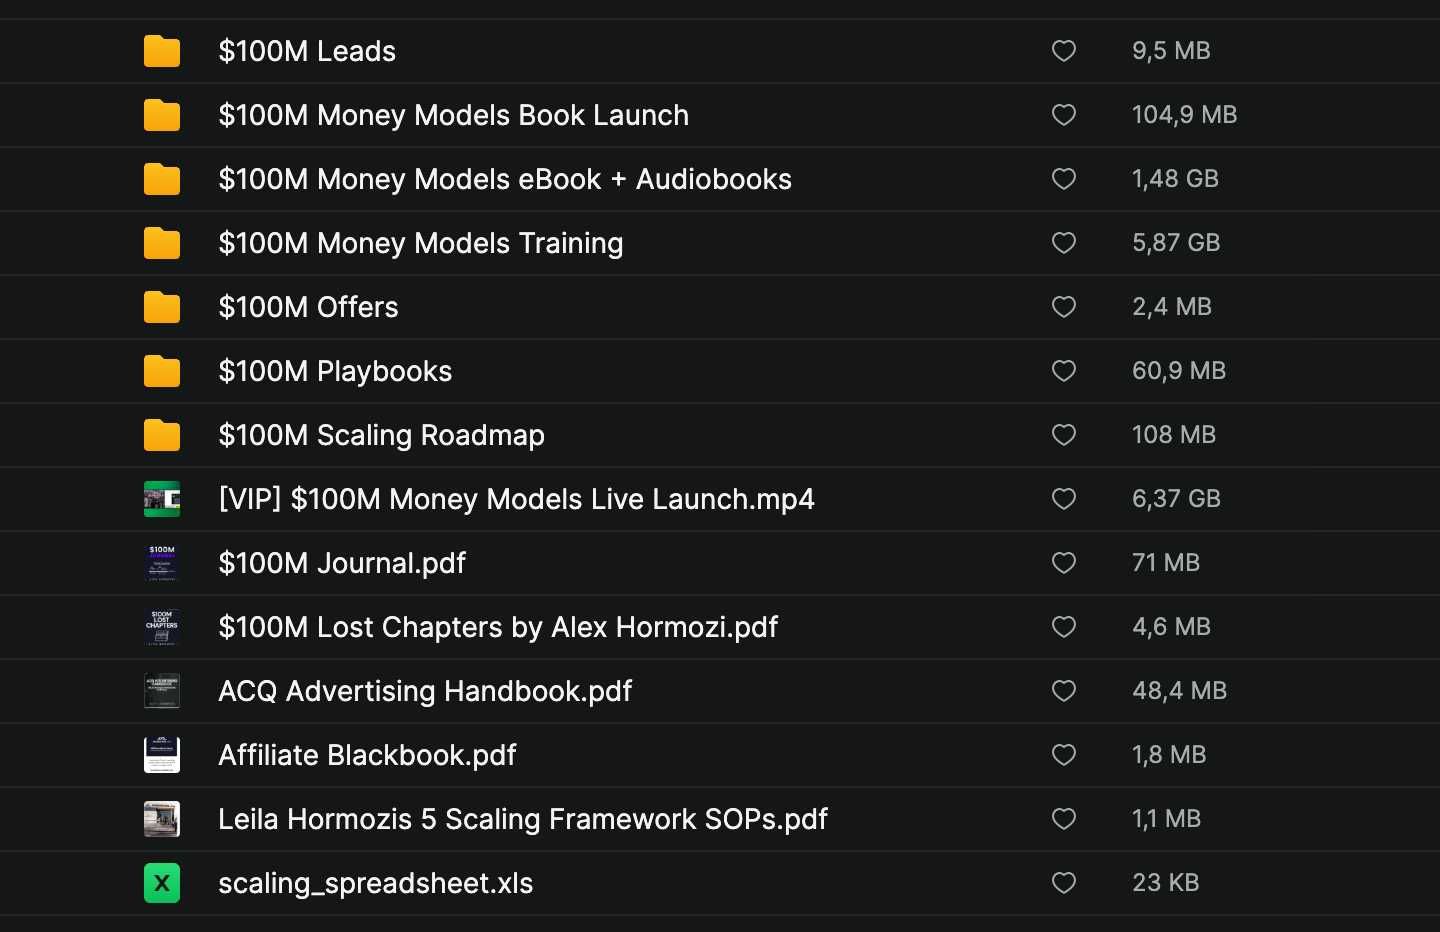1440x932 pixels.
Task: Click the 60,9 MB size value
Action: tap(1179, 371)
